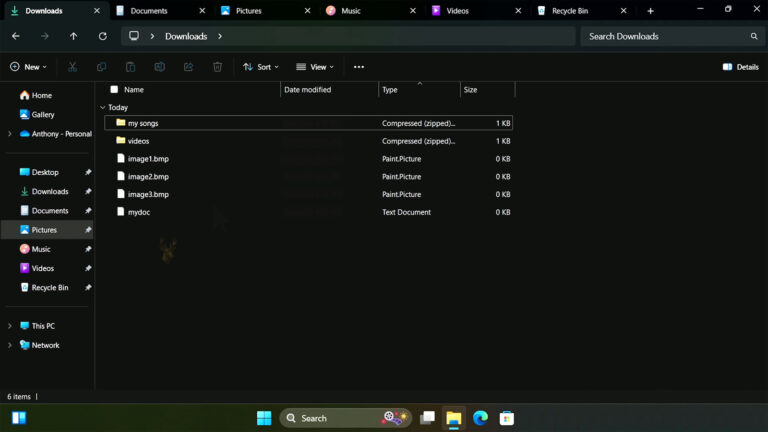Go up one folder level

click(73, 36)
